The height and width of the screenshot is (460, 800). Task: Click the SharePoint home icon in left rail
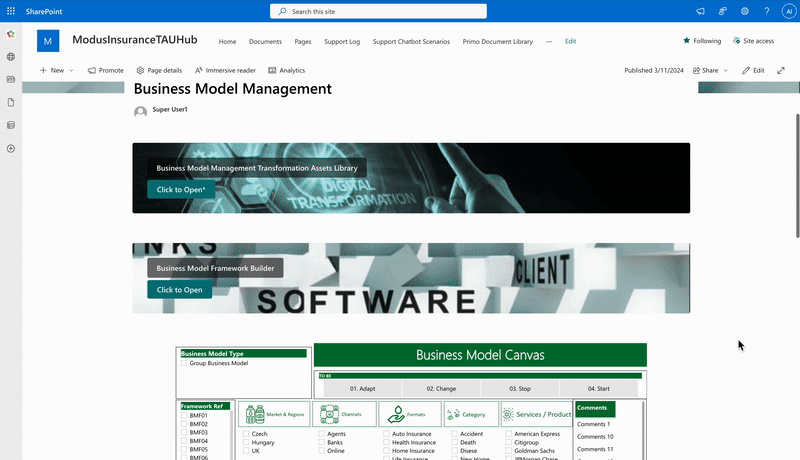(x=11, y=34)
